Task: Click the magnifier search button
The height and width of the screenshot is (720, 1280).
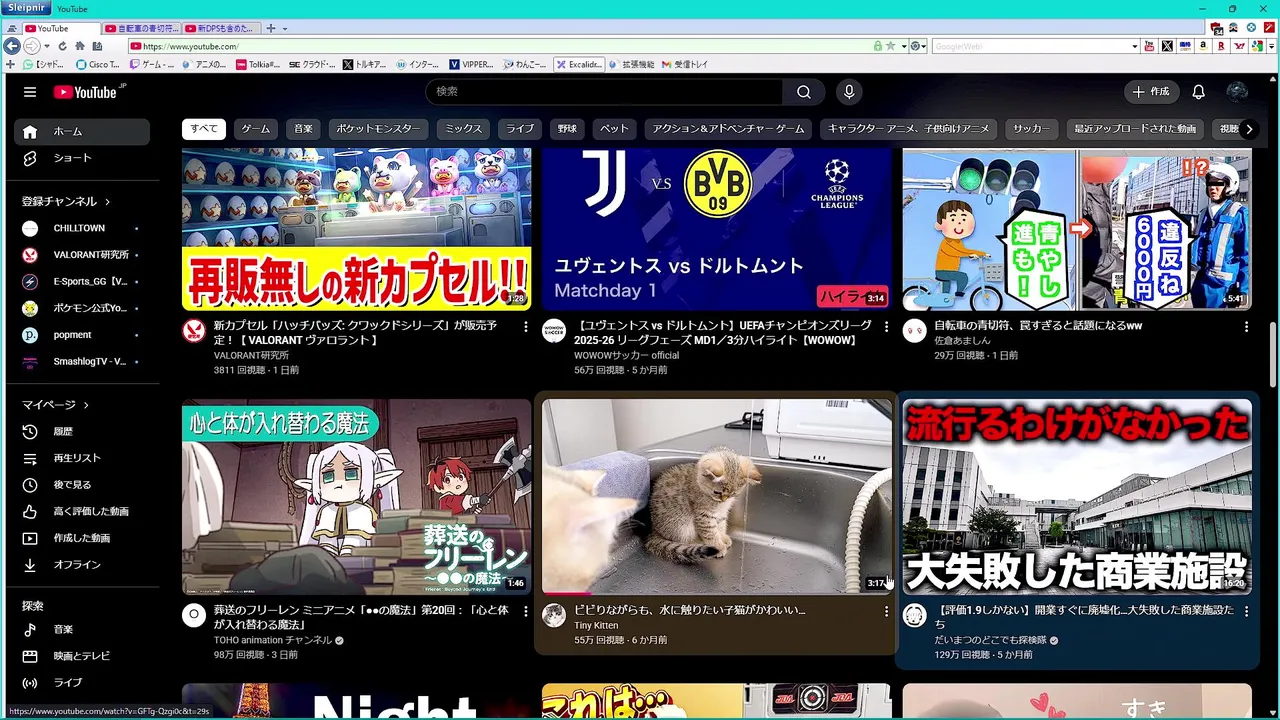Action: (x=804, y=92)
